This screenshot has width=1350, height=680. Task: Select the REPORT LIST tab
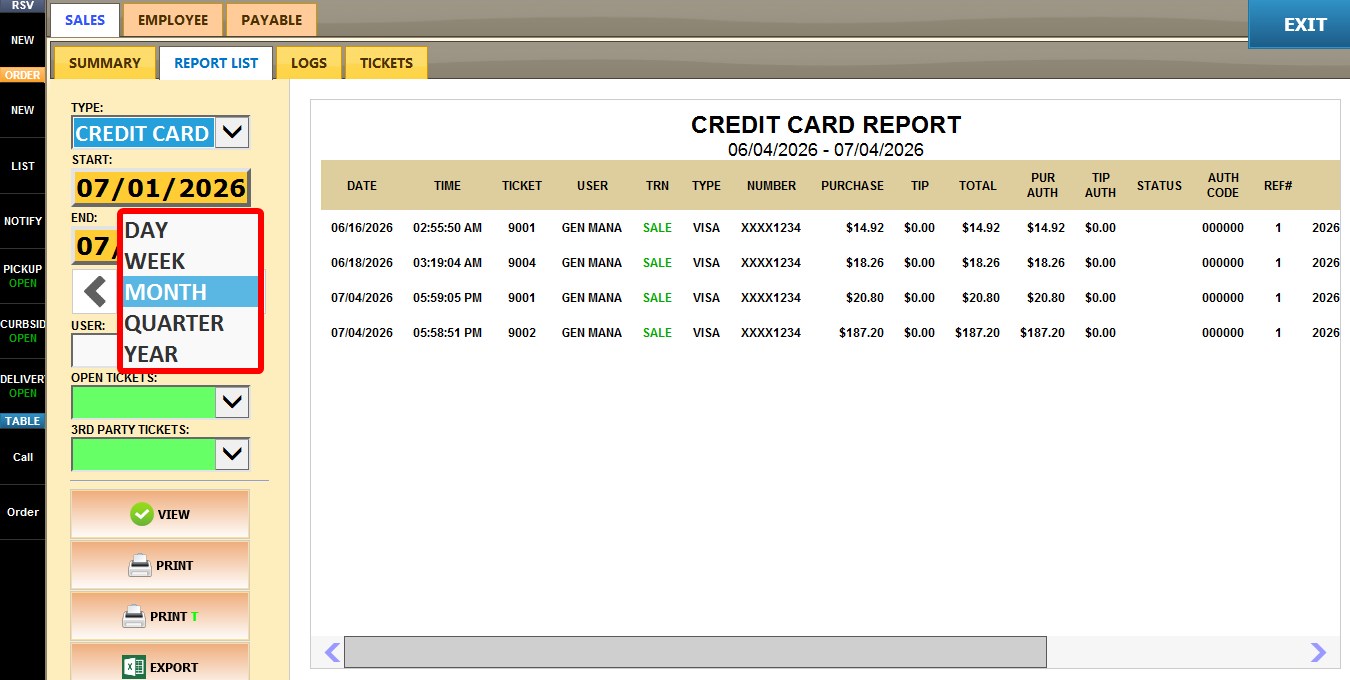point(216,63)
